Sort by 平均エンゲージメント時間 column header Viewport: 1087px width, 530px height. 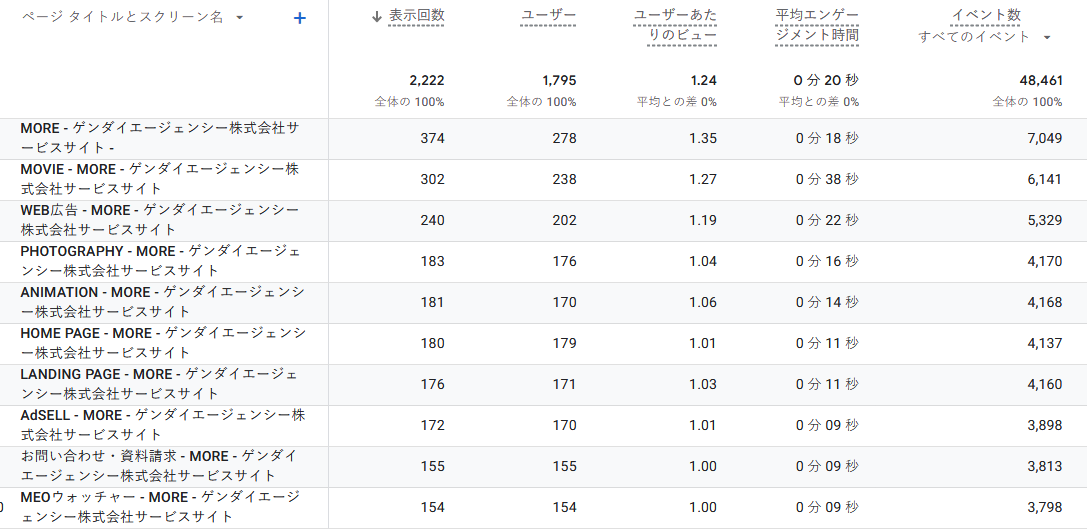tap(817, 26)
